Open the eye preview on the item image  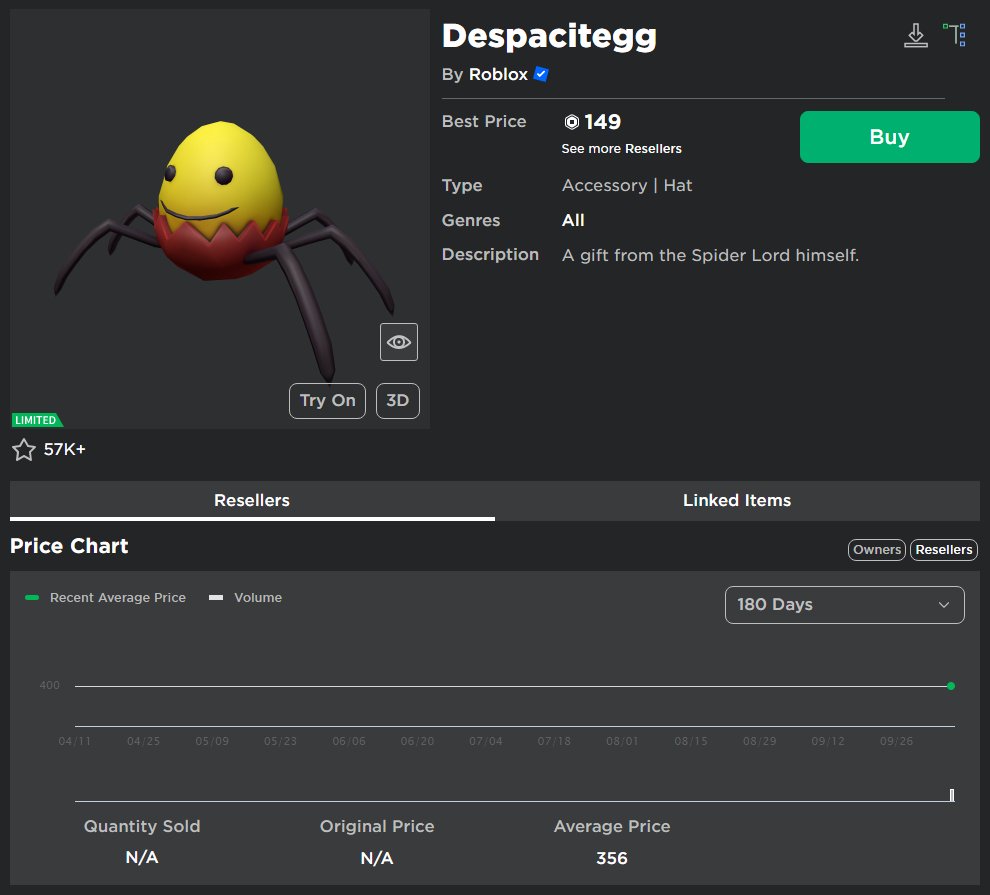398,342
